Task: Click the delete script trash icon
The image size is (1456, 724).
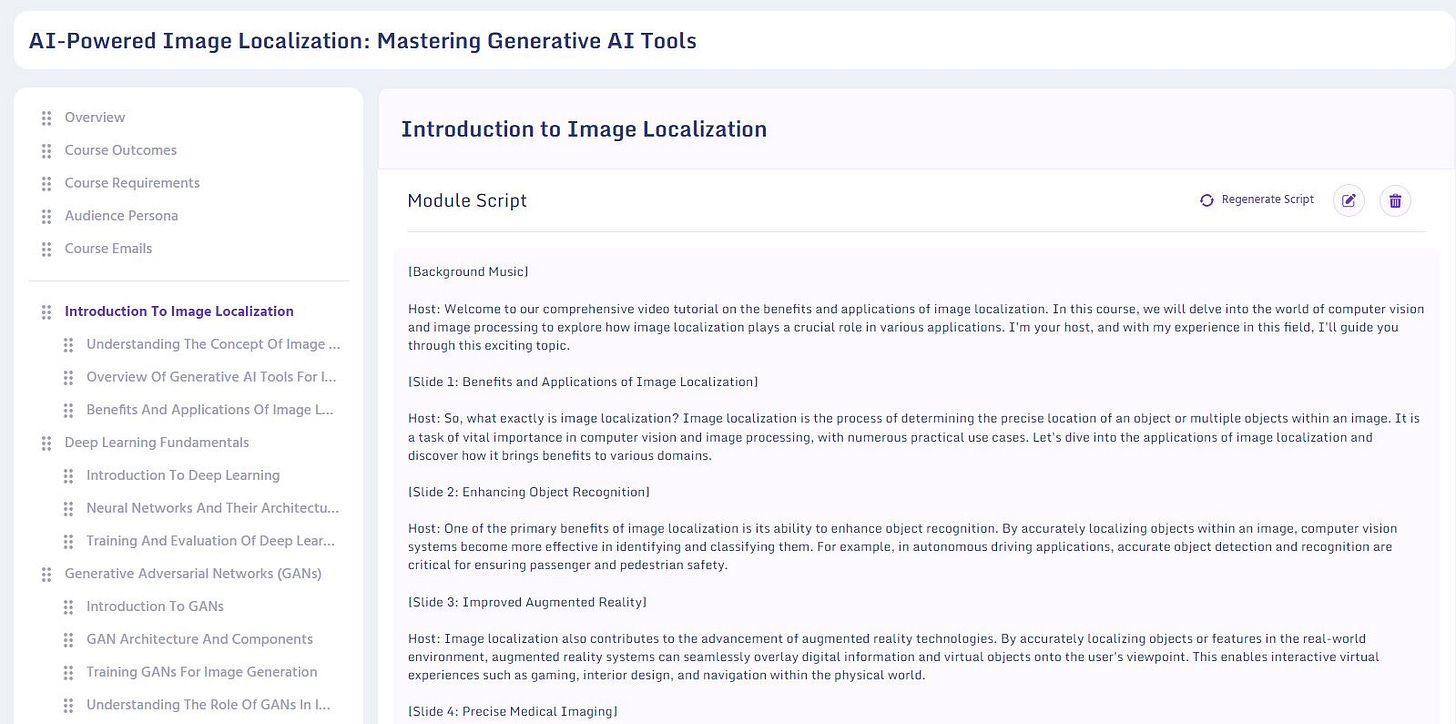Action: 1396,200
